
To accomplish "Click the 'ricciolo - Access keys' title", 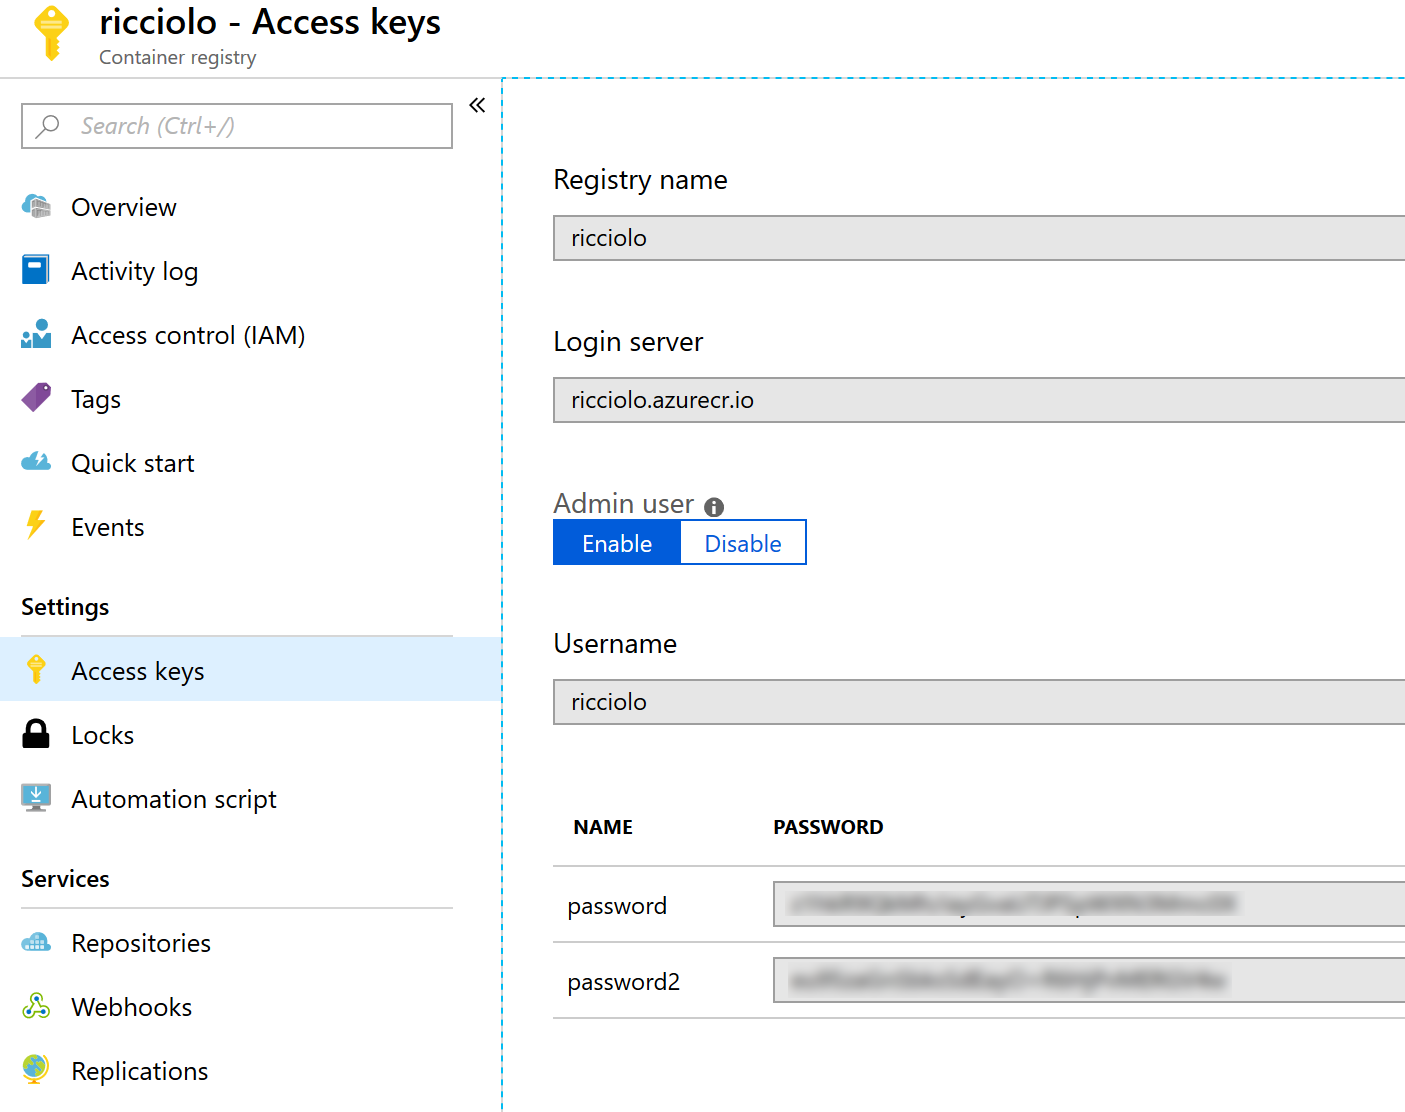I will tap(270, 22).
